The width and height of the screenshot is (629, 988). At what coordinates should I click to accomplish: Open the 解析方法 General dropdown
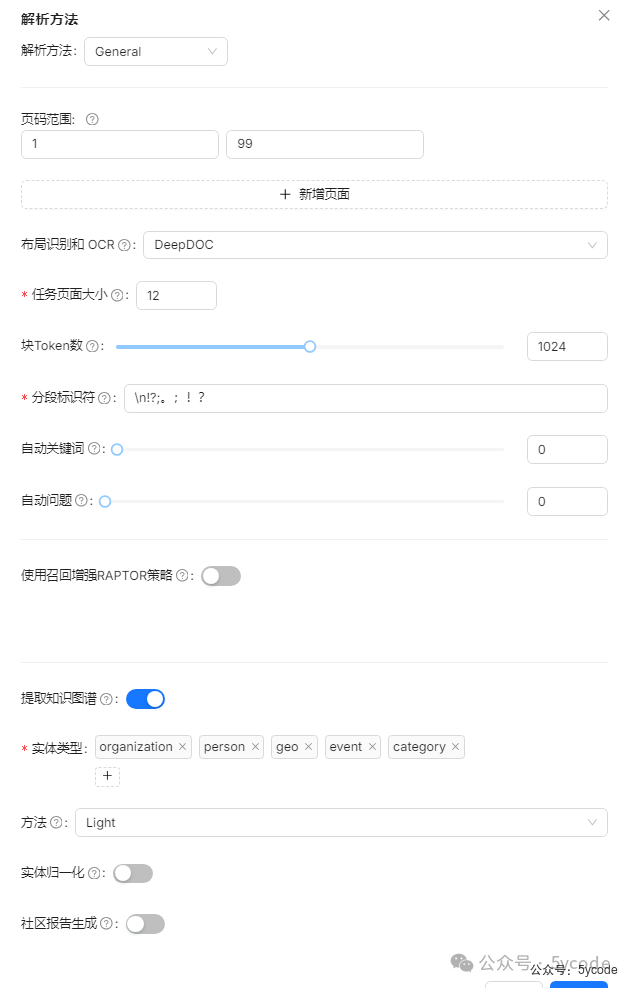click(x=155, y=51)
